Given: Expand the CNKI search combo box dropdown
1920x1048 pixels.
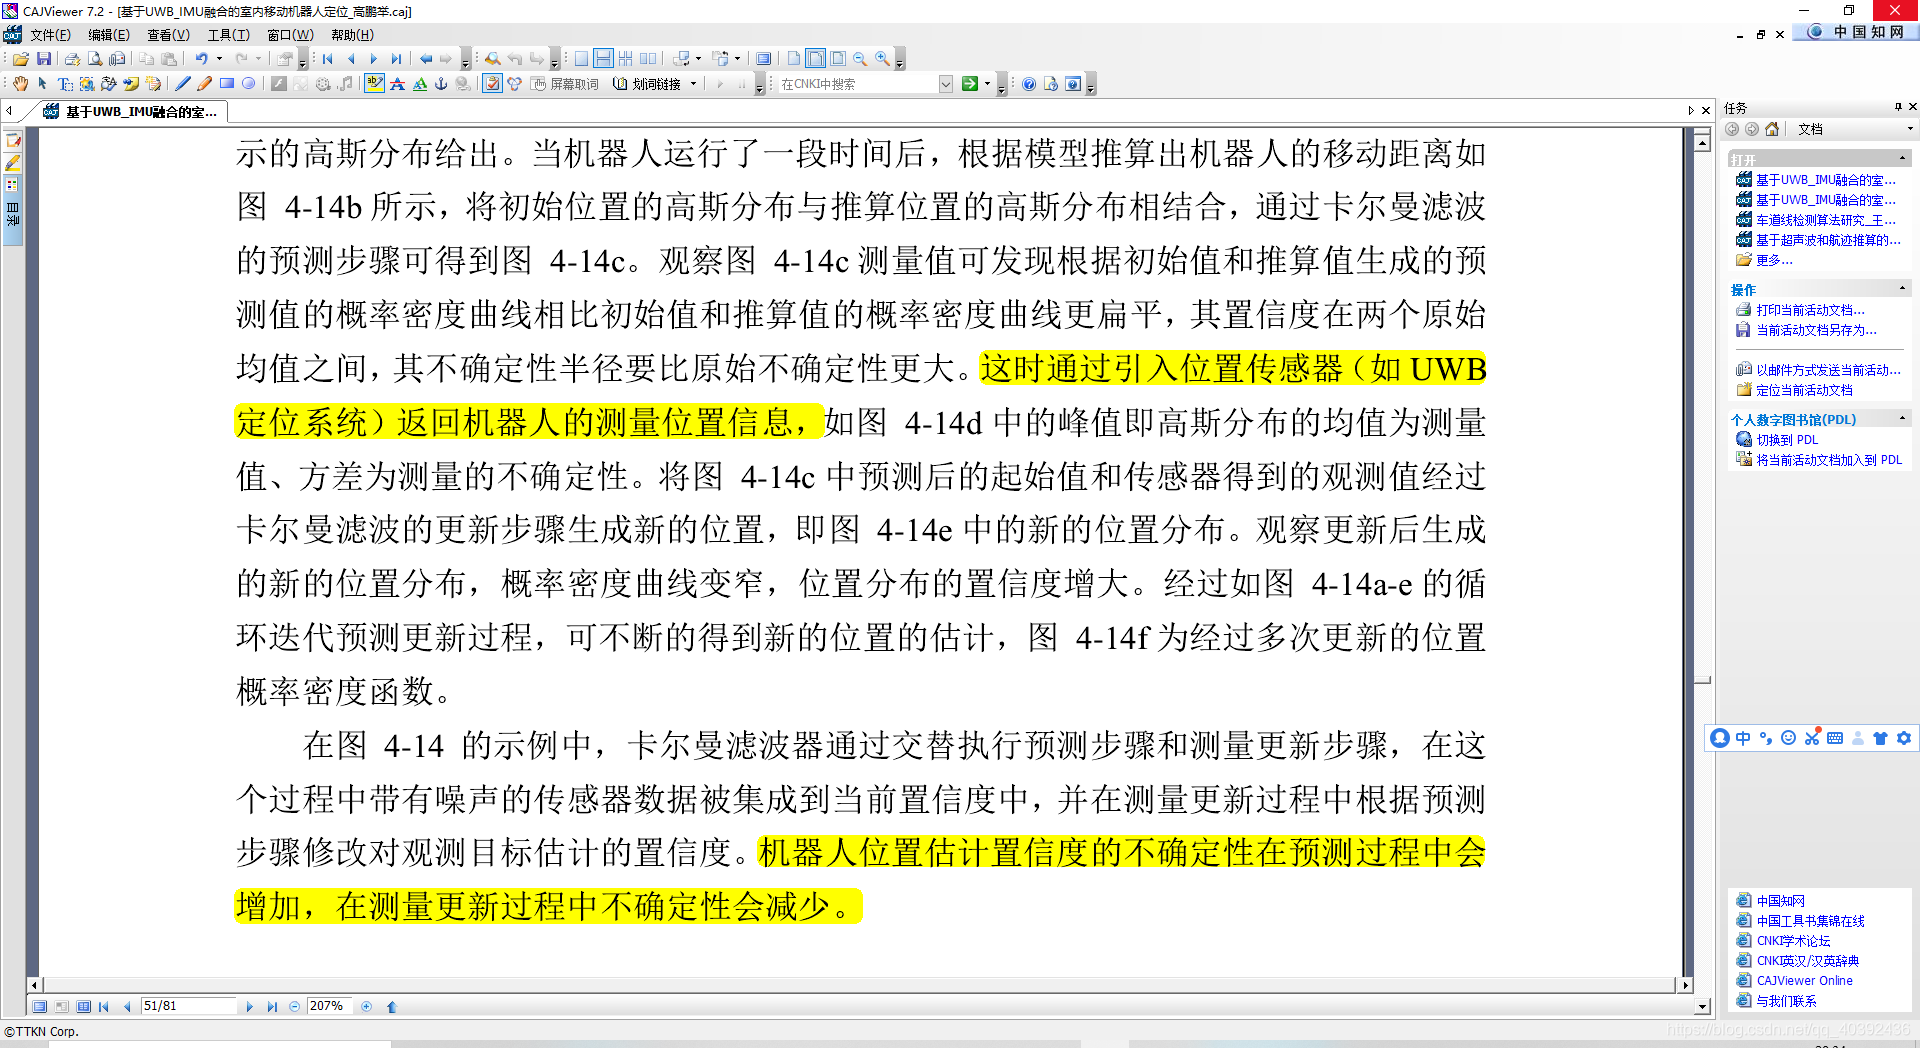Looking at the screenshot, I should pyautogui.click(x=946, y=84).
